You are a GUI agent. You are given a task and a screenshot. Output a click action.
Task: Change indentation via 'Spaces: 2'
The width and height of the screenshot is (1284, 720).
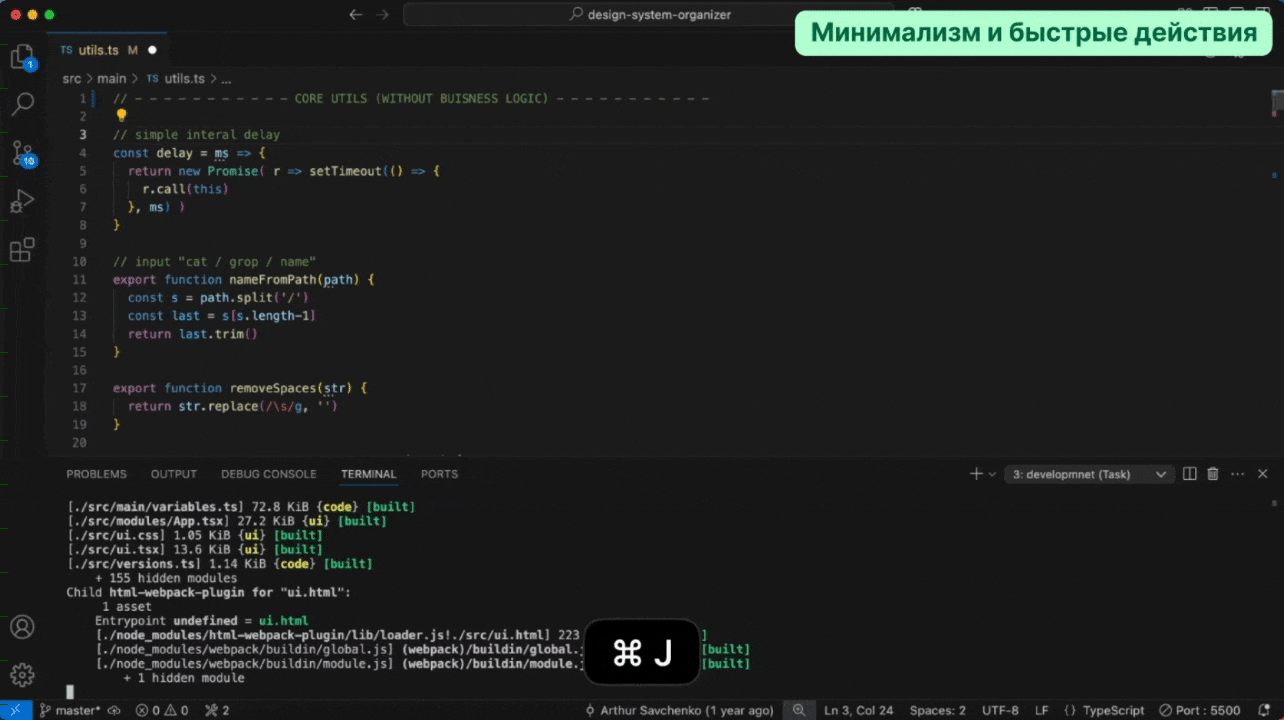pos(938,710)
